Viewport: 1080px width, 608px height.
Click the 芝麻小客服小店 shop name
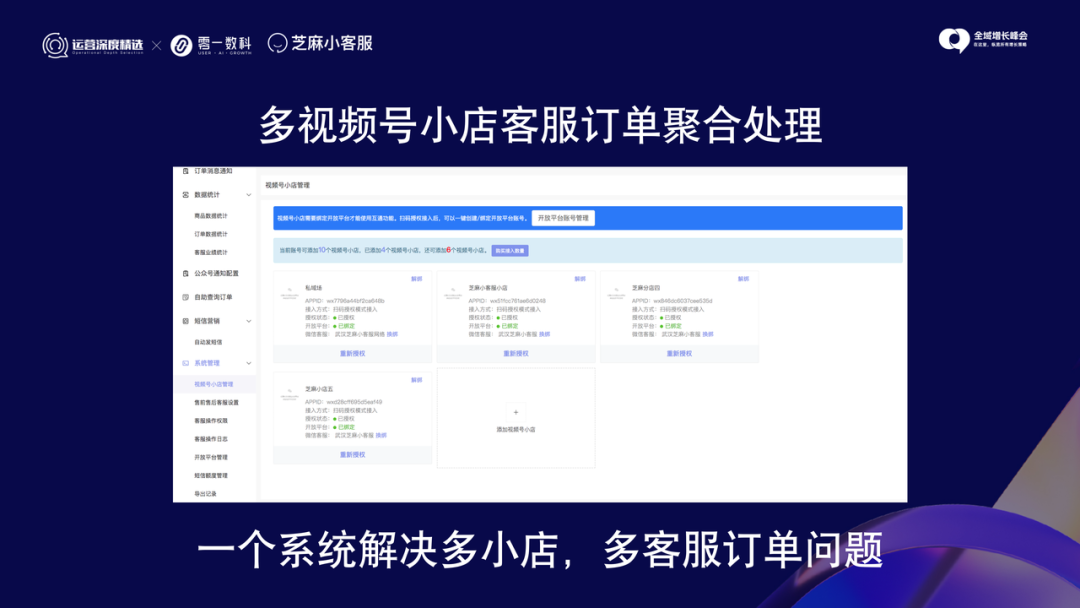[x=488, y=288]
